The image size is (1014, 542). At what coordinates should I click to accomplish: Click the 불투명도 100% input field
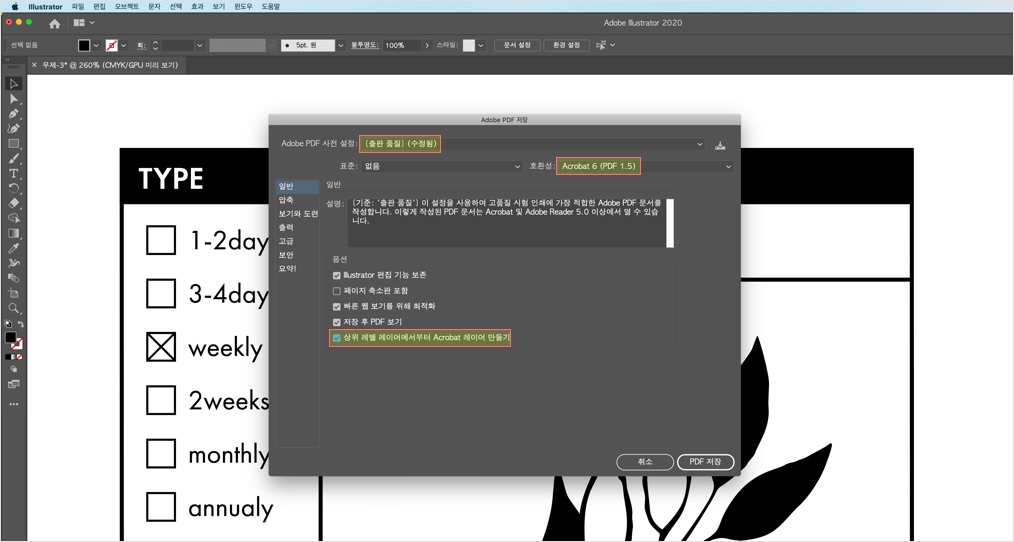402,45
